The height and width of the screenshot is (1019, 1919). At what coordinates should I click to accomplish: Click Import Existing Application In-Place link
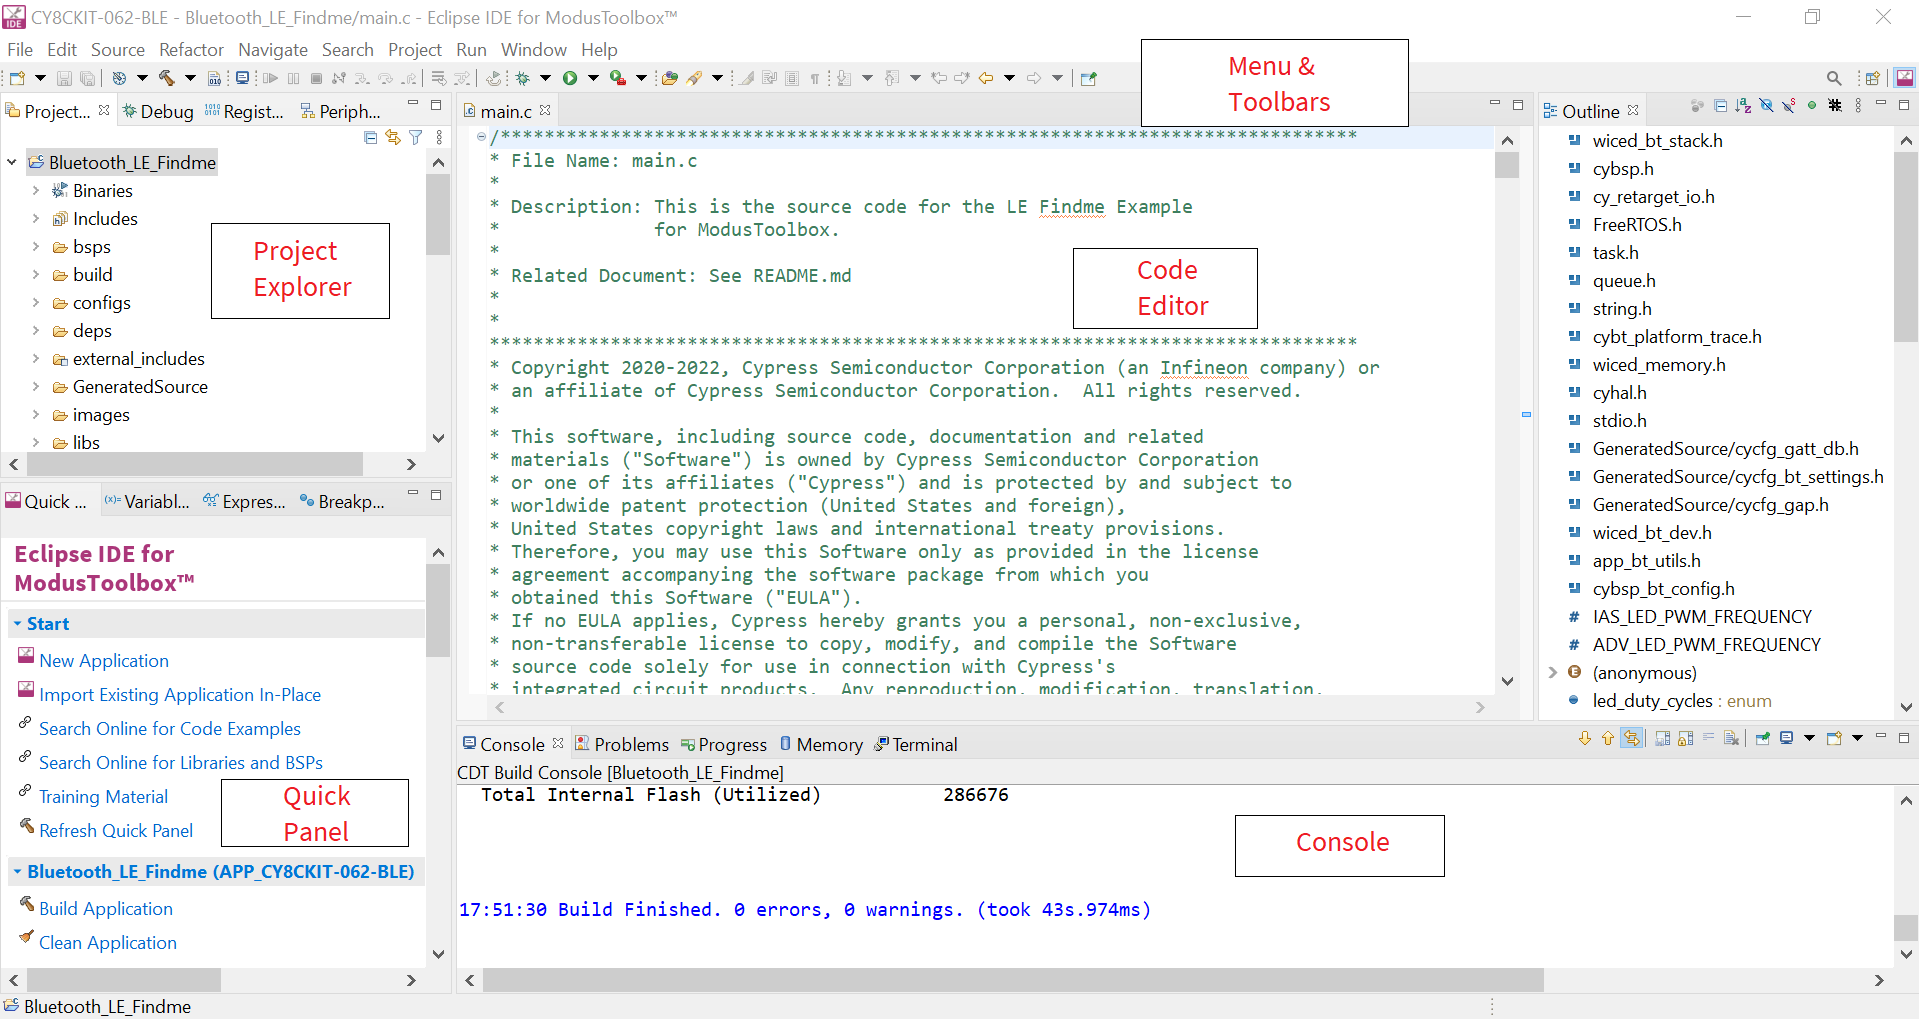[180, 694]
